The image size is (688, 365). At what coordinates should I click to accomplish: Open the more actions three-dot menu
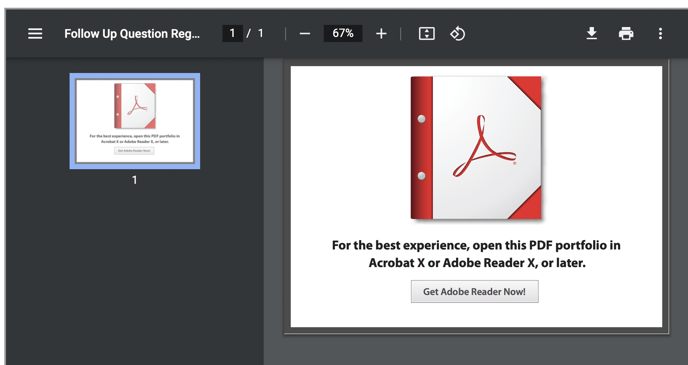pyautogui.click(x=660, y=34)
